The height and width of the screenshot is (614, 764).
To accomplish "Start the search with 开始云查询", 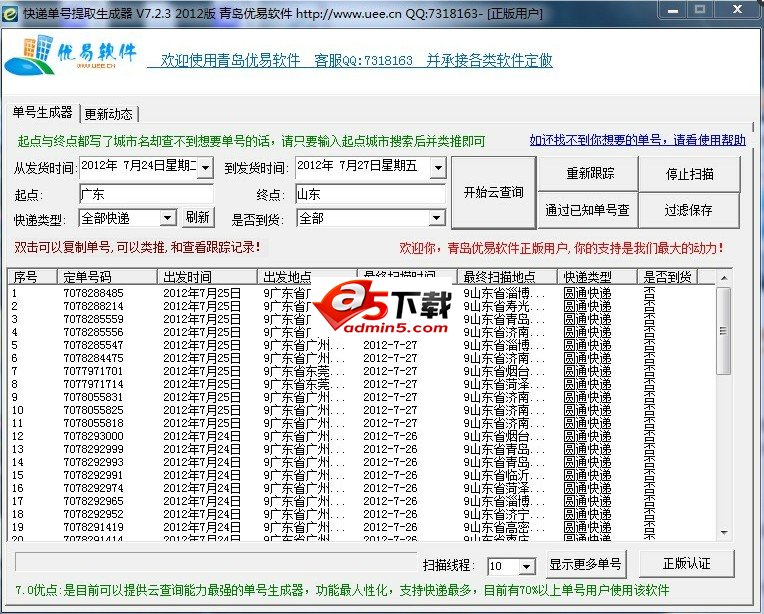I will (494, 192).
